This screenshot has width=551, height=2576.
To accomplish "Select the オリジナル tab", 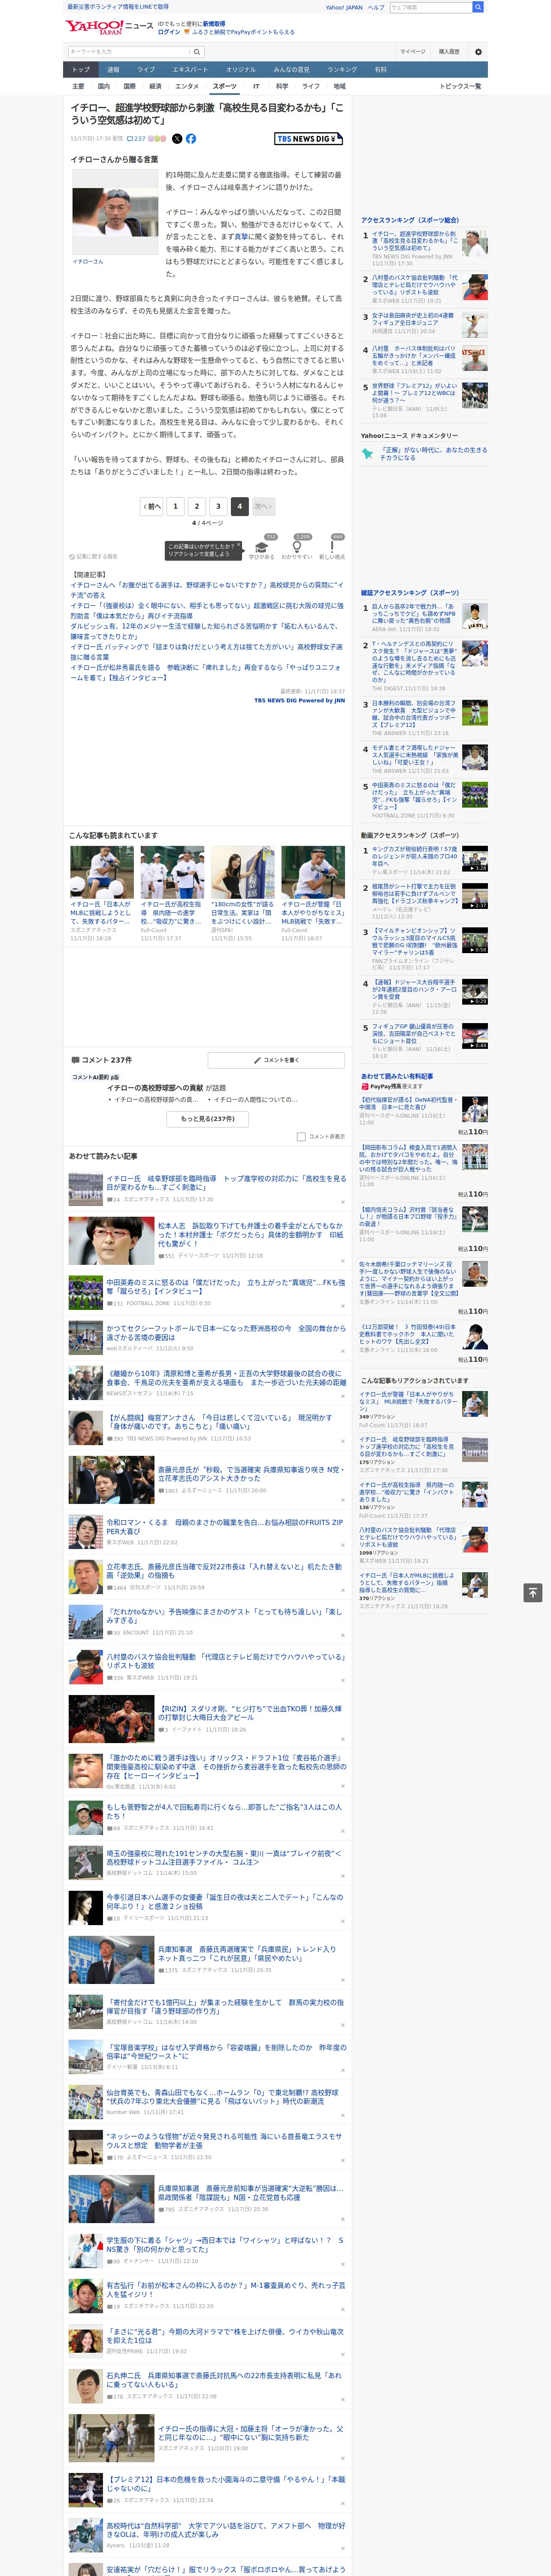I will [x=241, y=70].
